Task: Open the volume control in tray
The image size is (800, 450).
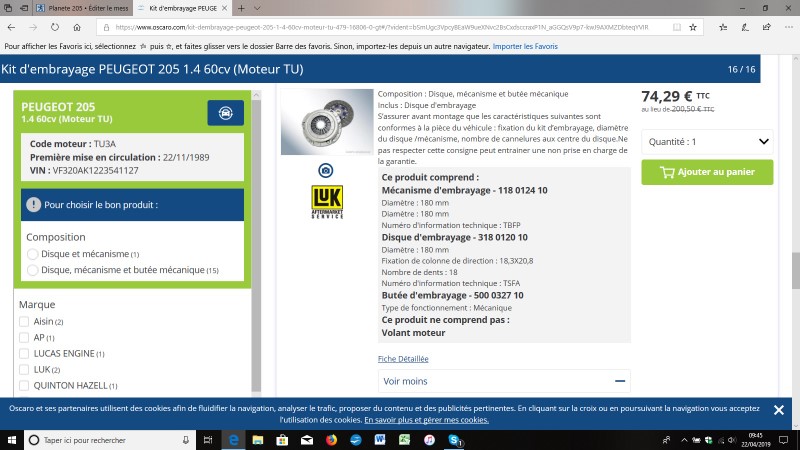Action: pos(732,440)
